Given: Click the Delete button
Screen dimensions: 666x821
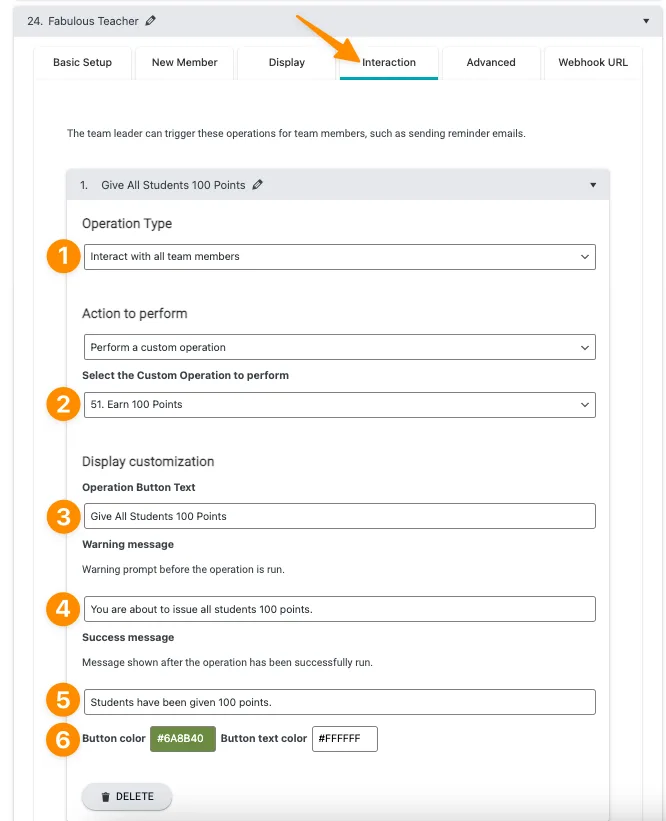Looking at the screenshot, I should (x=127, y=797).
